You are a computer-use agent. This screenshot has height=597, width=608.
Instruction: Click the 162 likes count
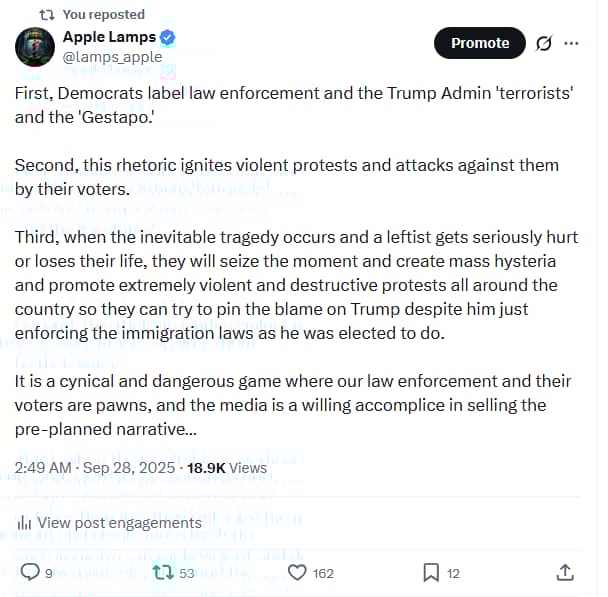coord(323,573)
